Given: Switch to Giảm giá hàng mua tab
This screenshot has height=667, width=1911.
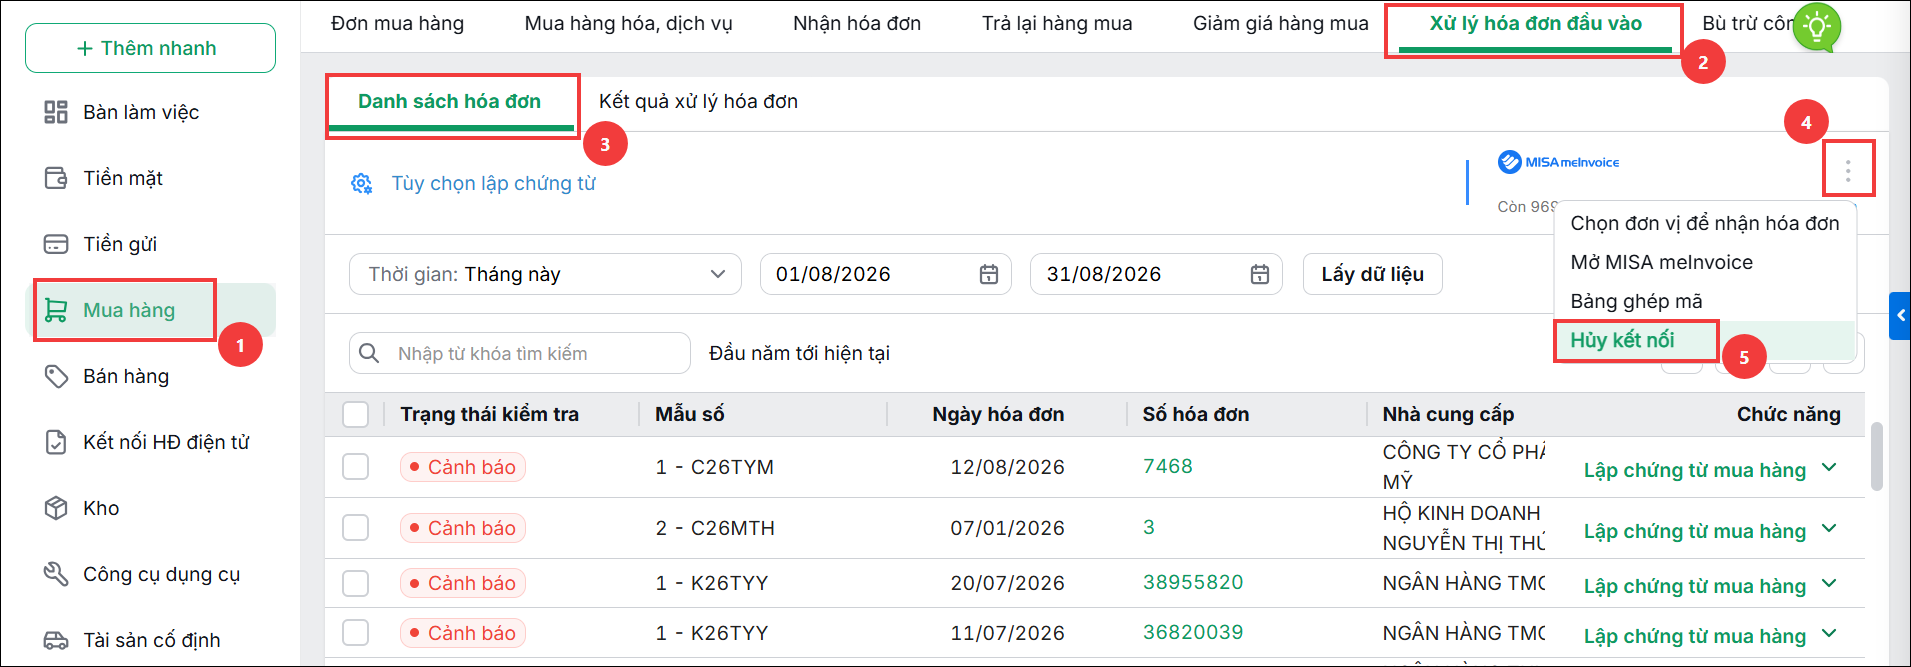Looking at the screenshot, I should (x=1280, y=24).
